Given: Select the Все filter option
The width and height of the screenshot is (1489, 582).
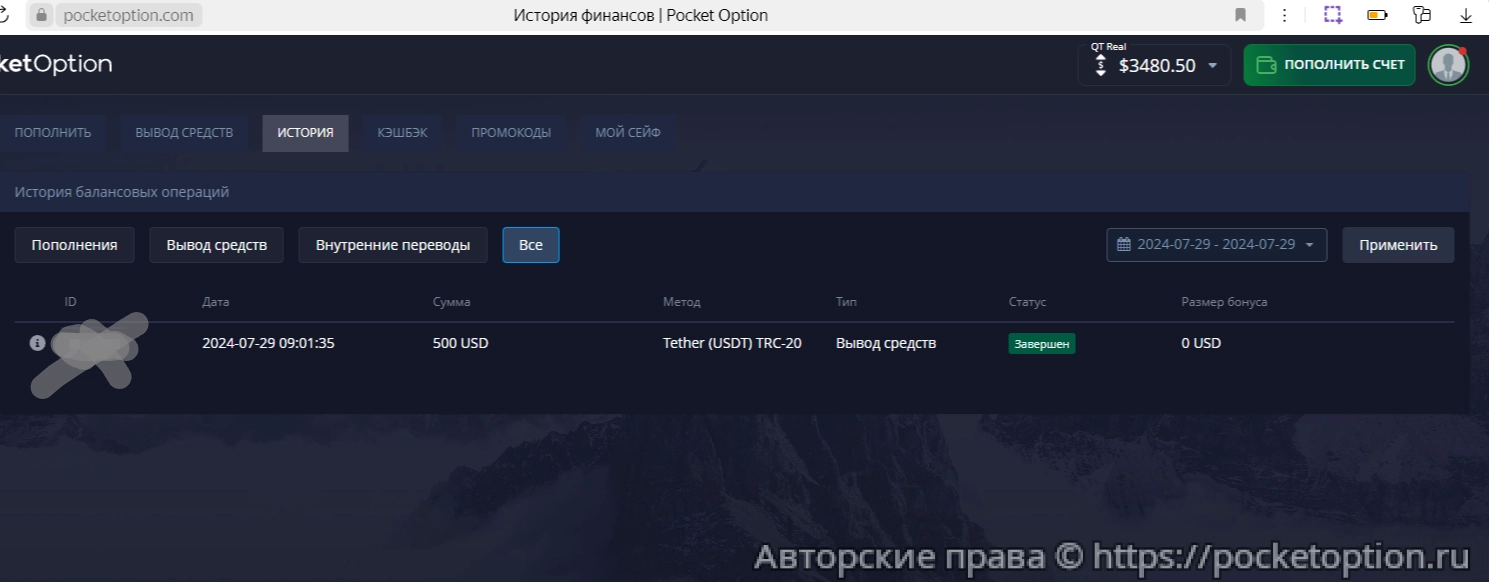Looking at the screenshot, I should pos(530,244).
